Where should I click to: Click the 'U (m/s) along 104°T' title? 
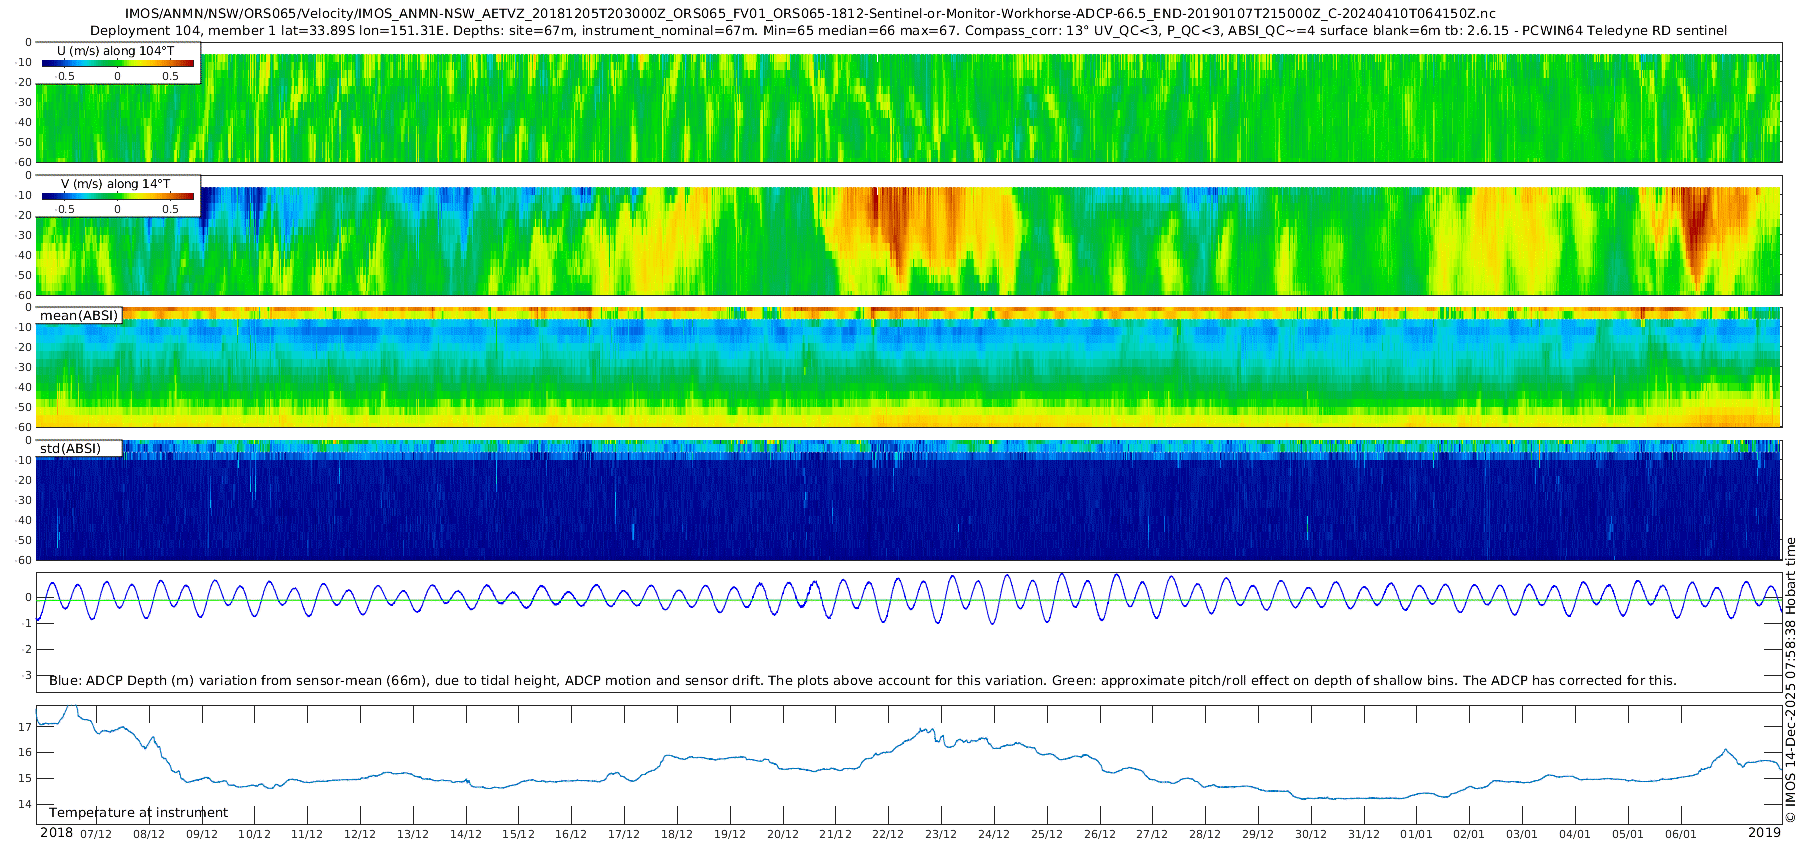[116, 51]
